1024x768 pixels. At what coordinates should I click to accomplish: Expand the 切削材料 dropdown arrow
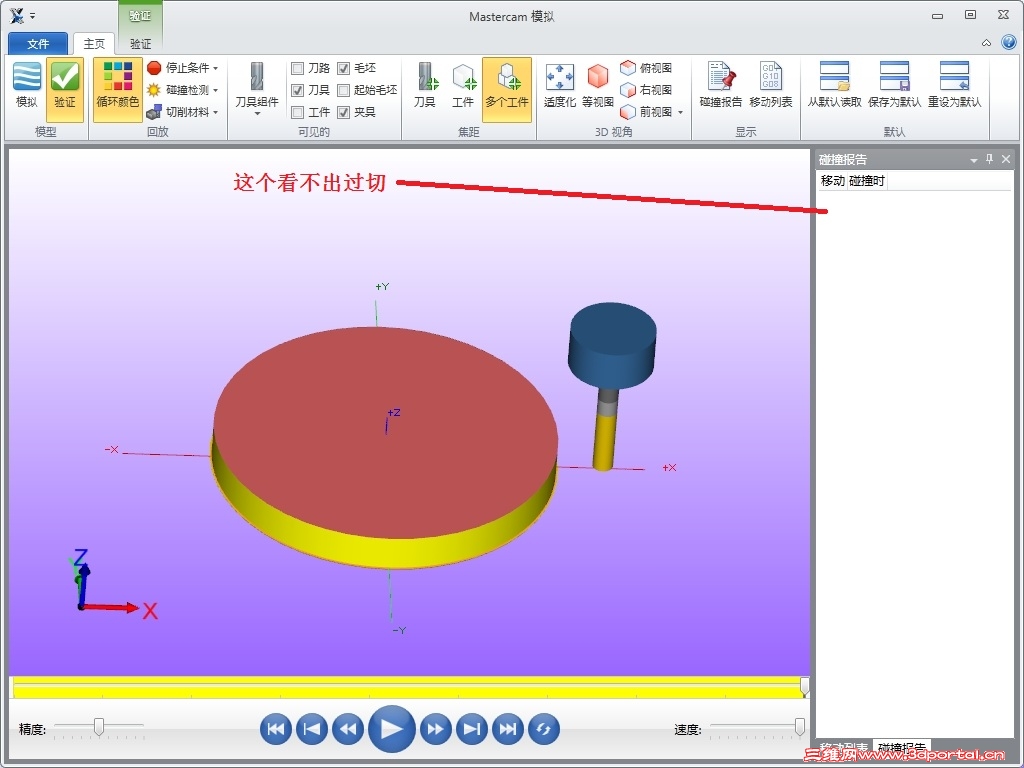click(x=216, y=112)
